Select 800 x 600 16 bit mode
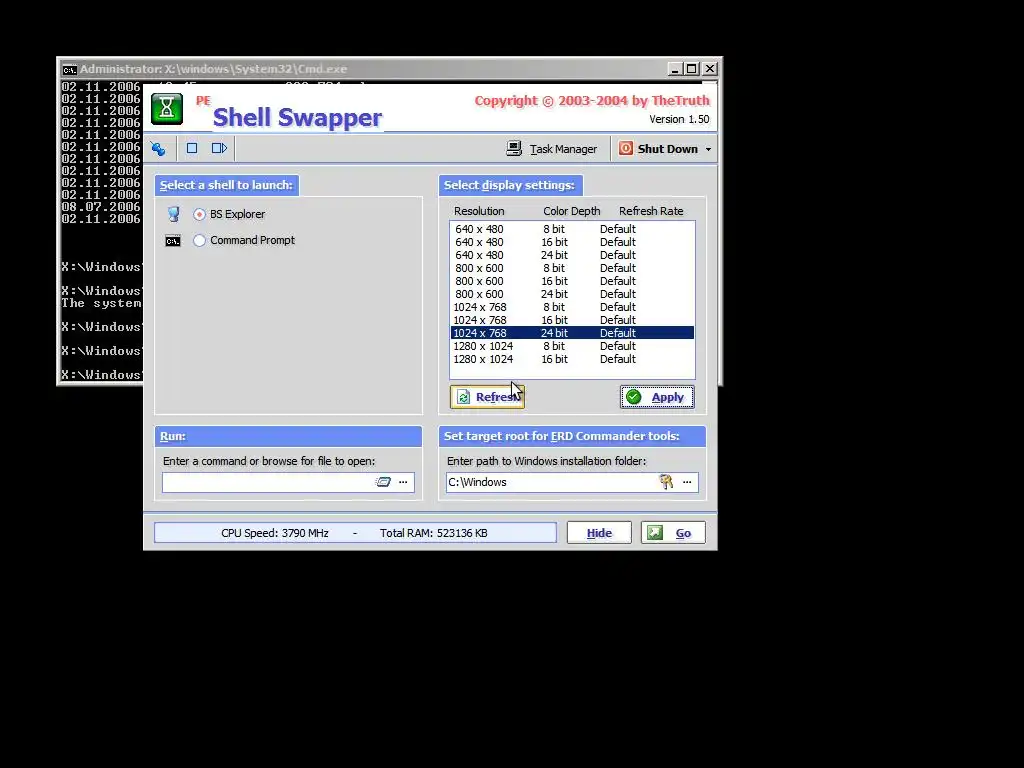The width and height of the screenshot is (1024, 768). (572, 281)
